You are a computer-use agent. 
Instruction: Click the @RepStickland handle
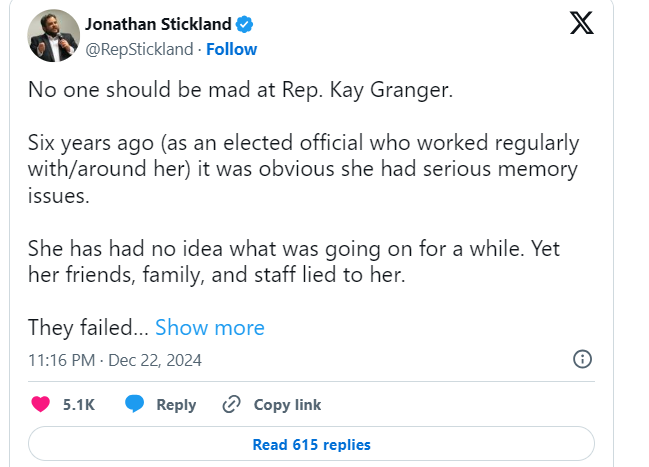[139, 49]
